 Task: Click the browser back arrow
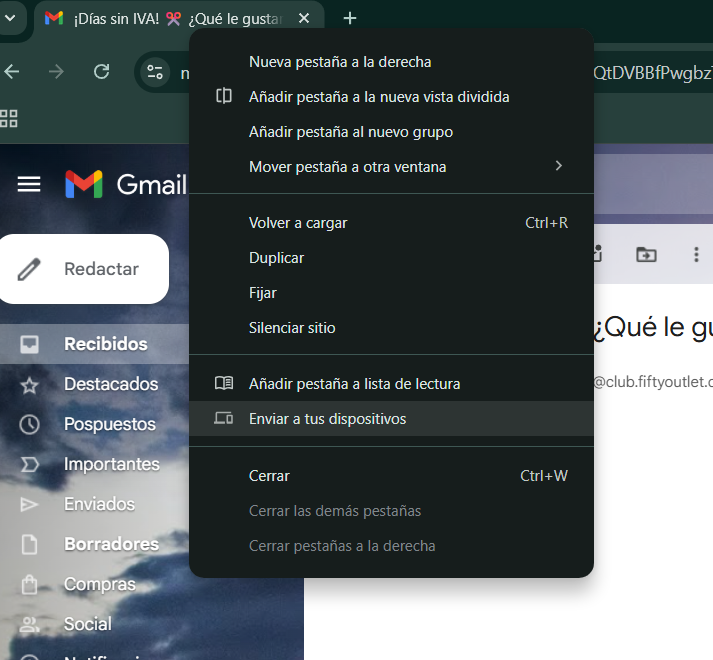[x=12, y=72]
